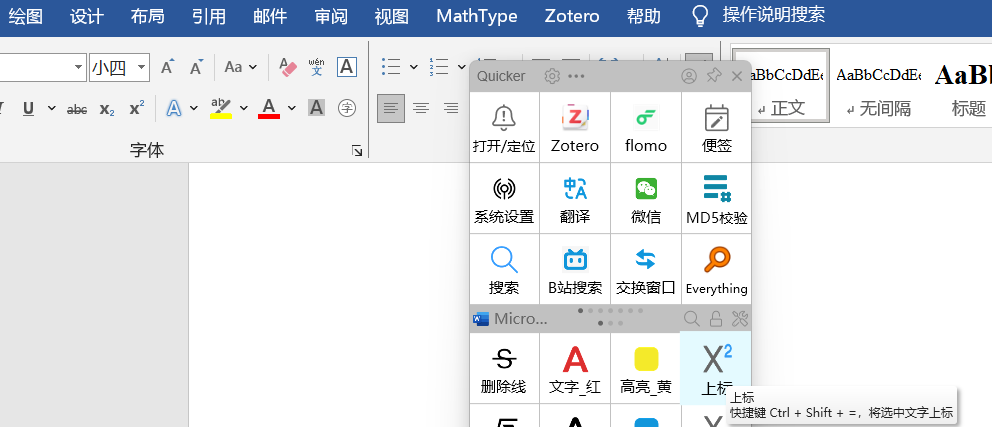Open Quicker more options (three dots)

pos(576,77)
